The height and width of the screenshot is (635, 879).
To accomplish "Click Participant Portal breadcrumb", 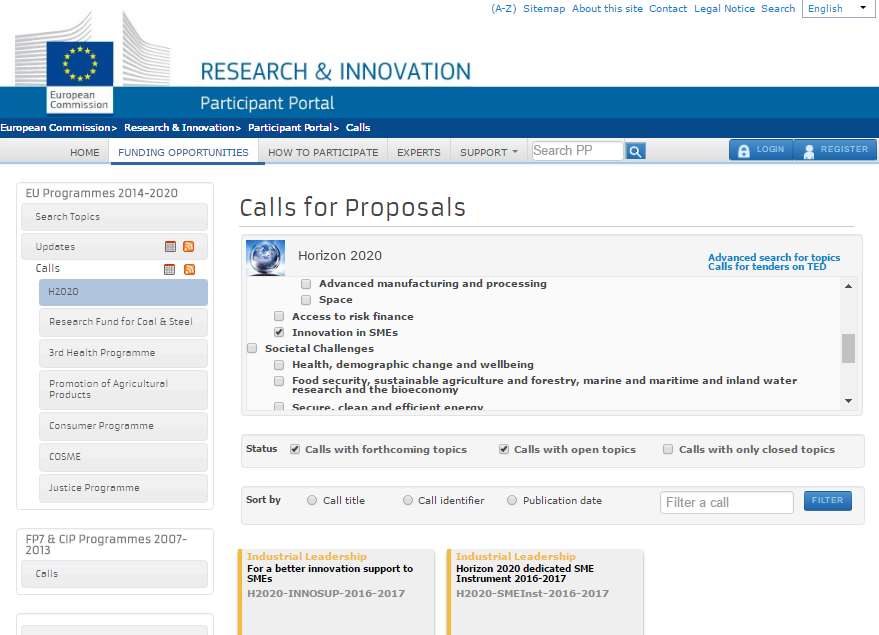I will (290, 128).
